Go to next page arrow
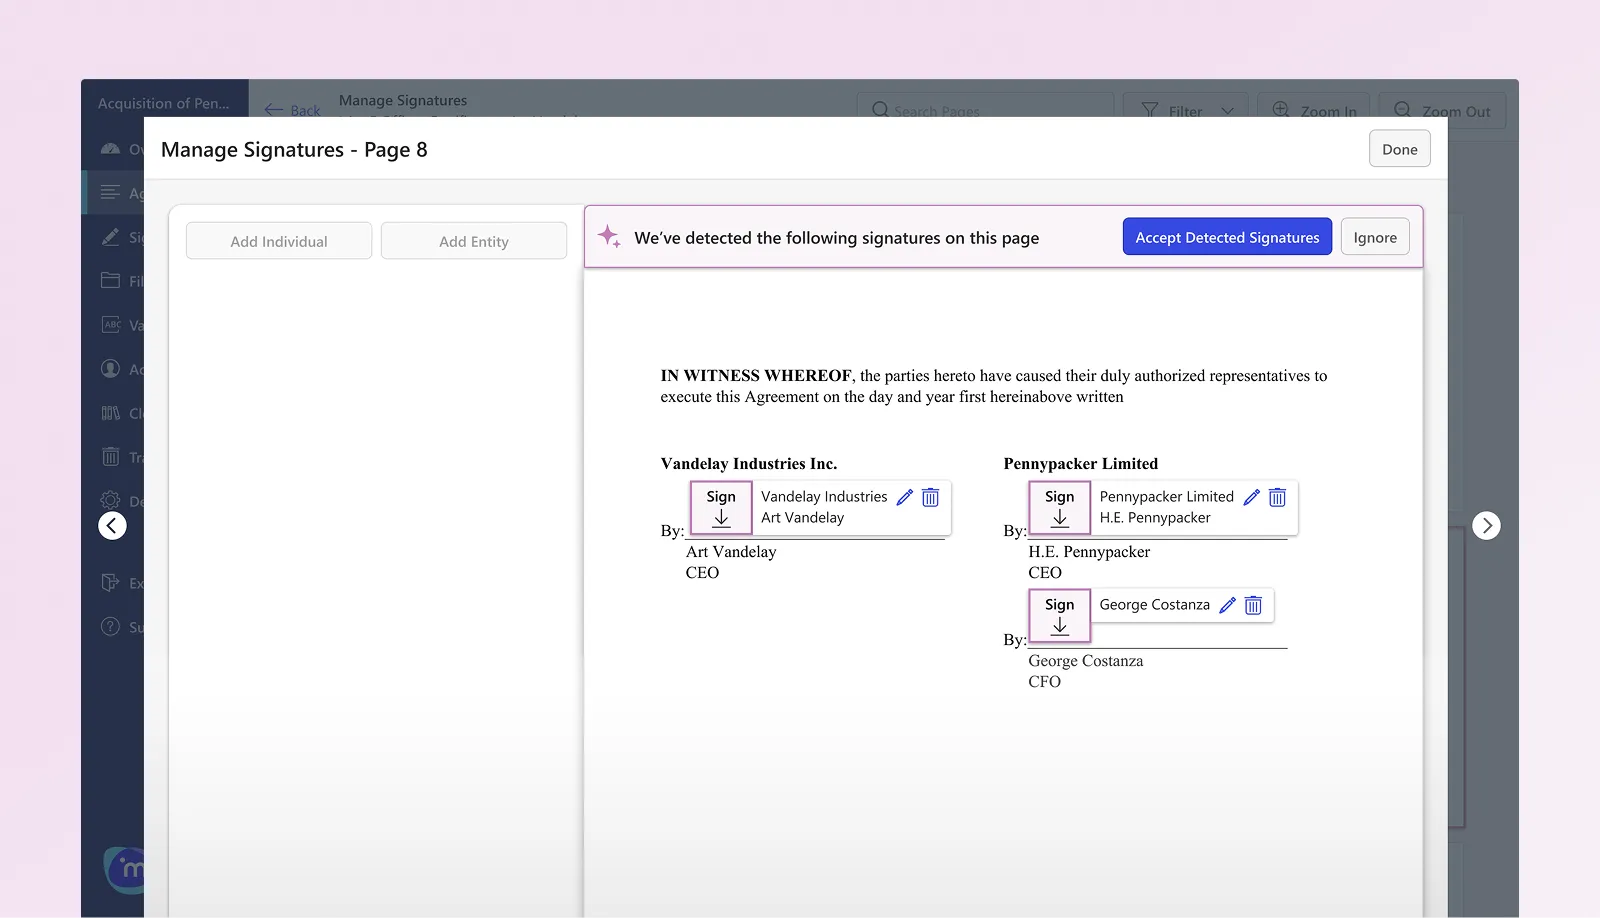Screen dimensions: 1600x918 1486,525
